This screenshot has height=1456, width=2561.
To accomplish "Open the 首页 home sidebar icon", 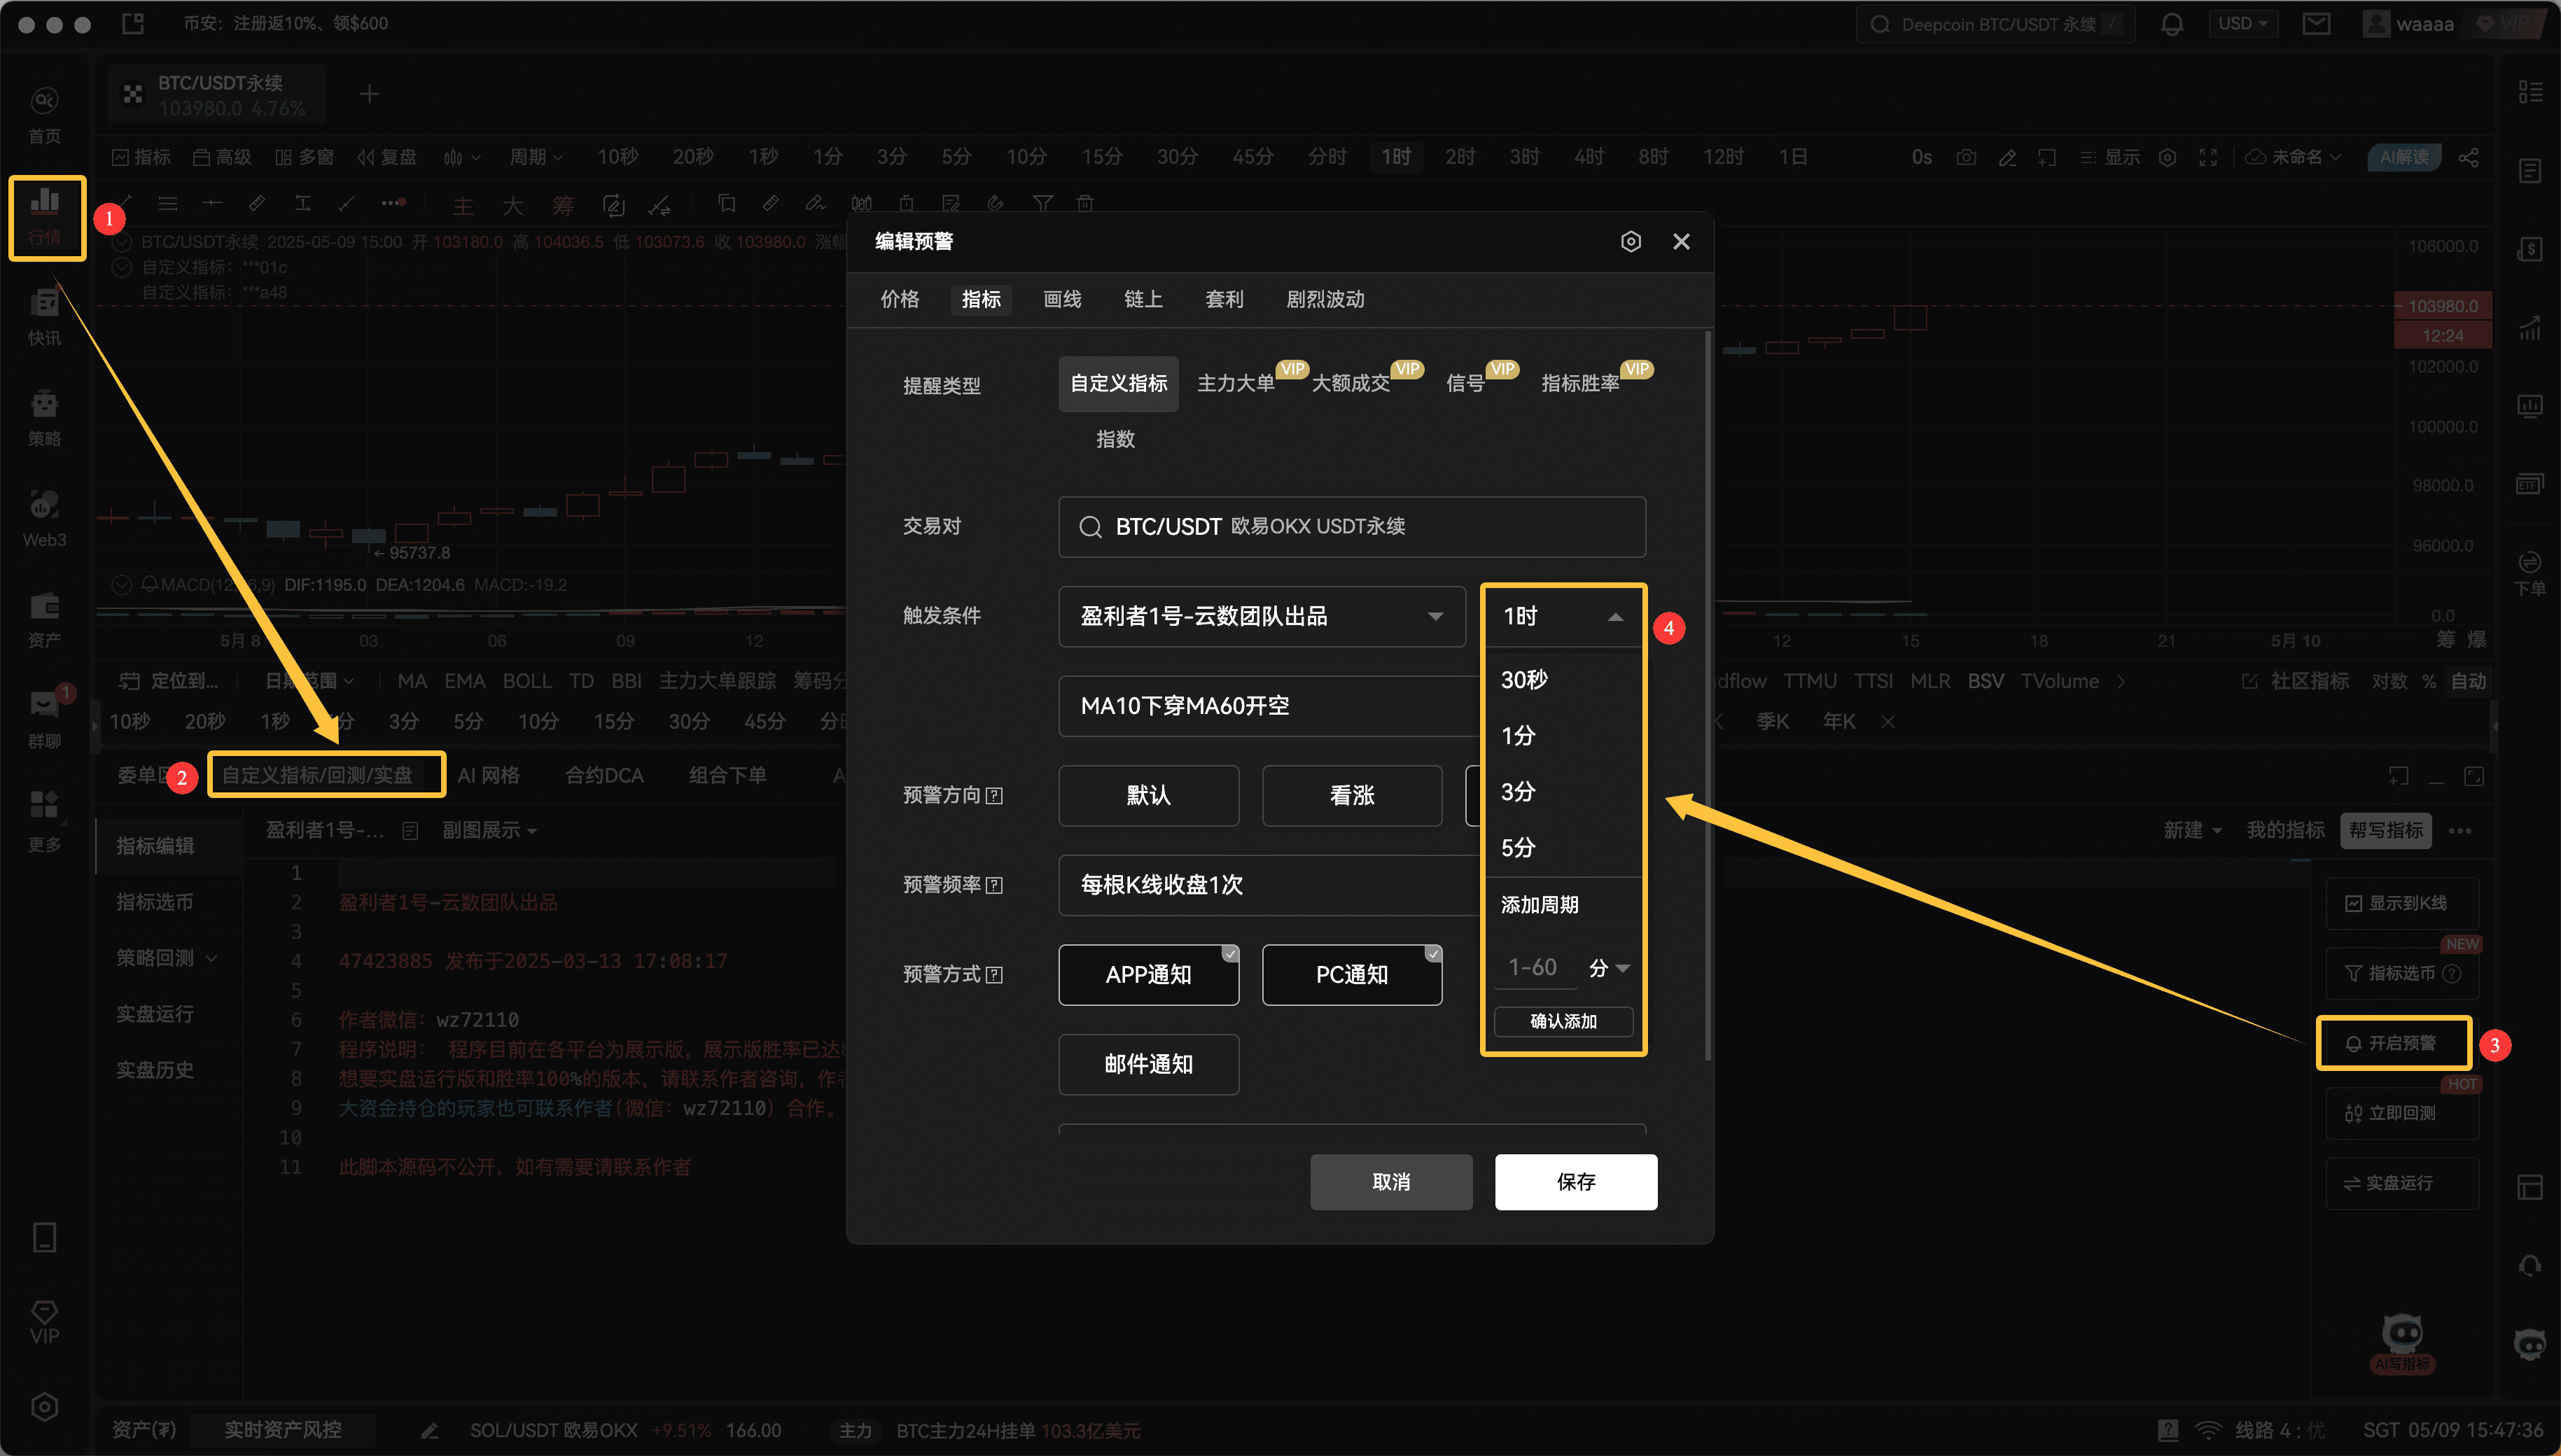I will click(x=44, y=115).
